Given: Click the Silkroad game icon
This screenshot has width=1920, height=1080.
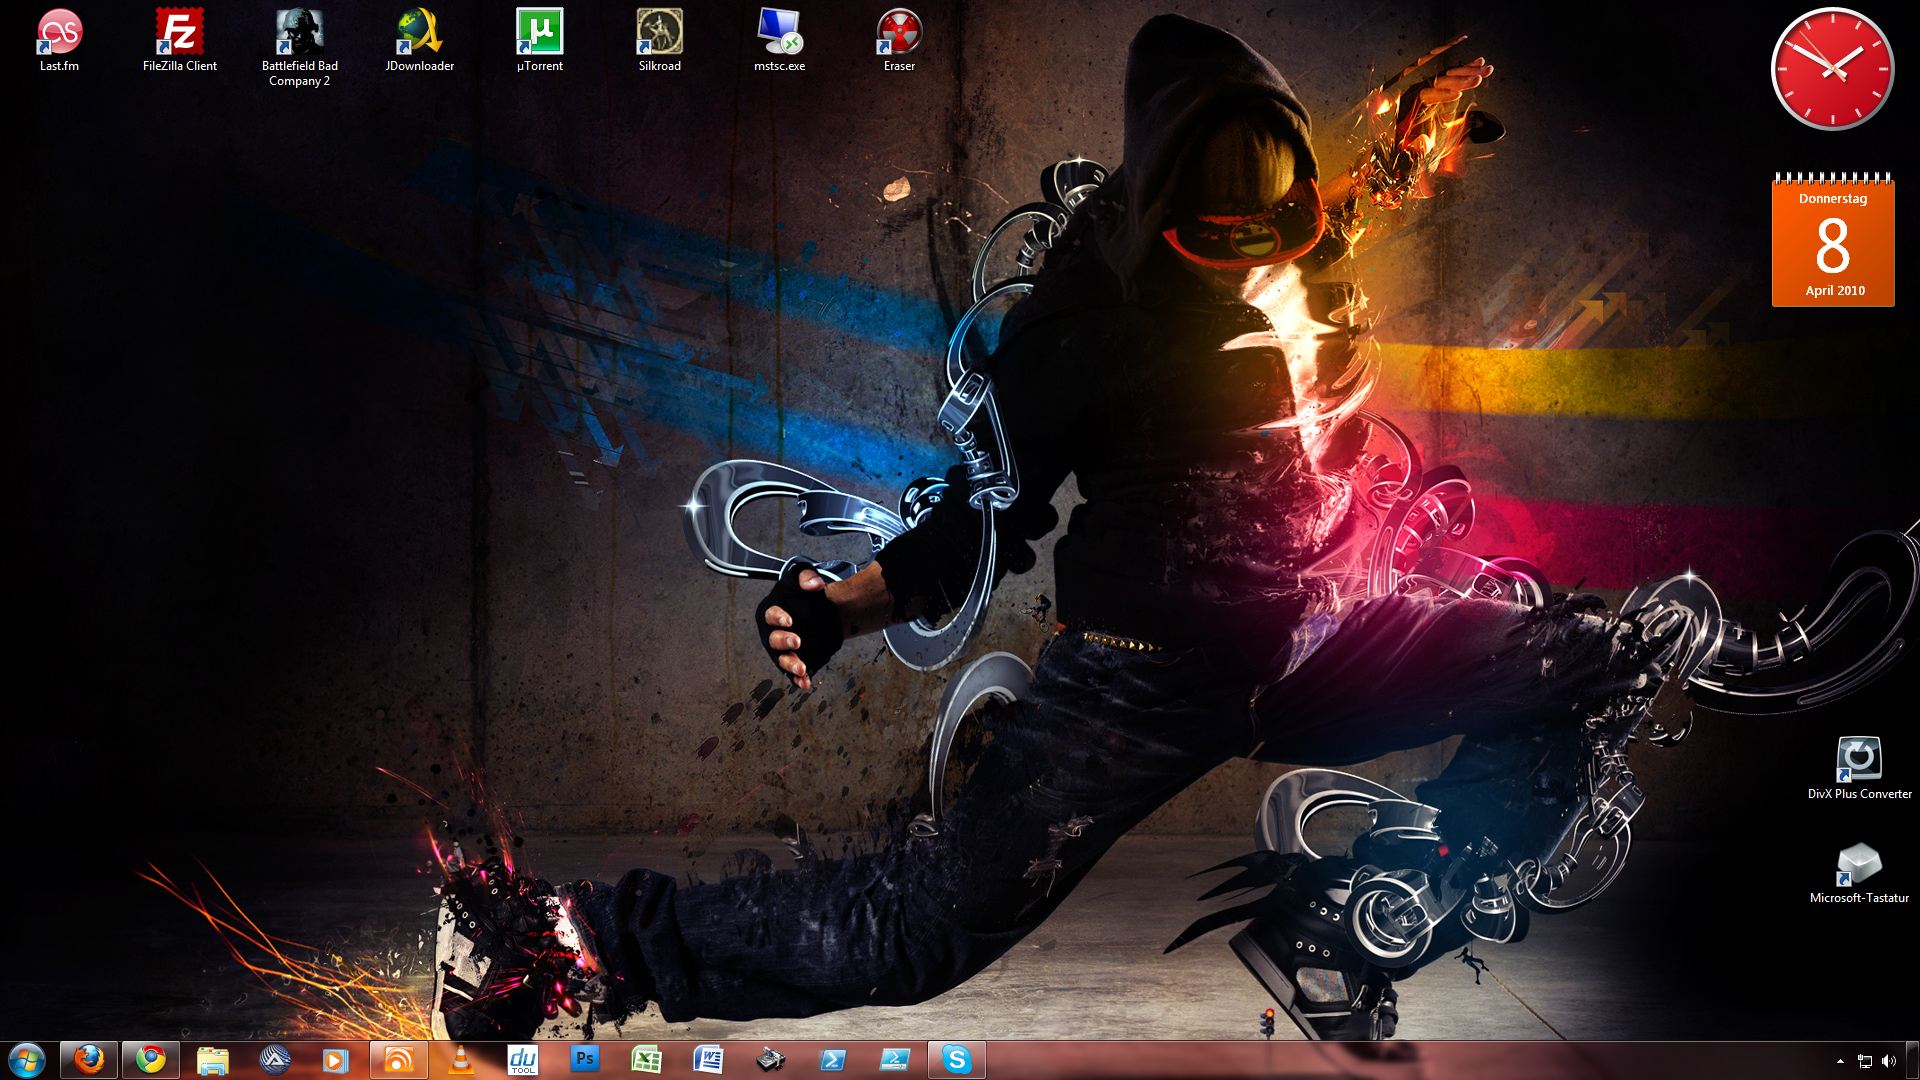Looking at the screenshot, I should [x=659, y=33].
